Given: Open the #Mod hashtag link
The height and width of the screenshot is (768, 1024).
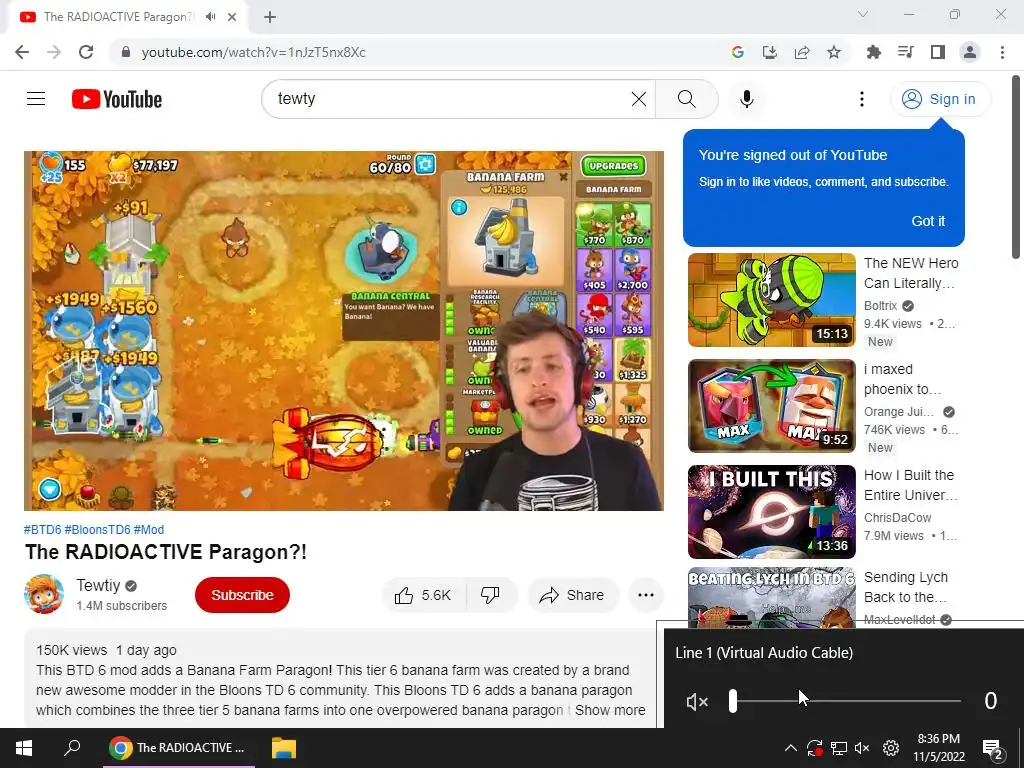Looking at the screenshot, I should coord(149,530).
